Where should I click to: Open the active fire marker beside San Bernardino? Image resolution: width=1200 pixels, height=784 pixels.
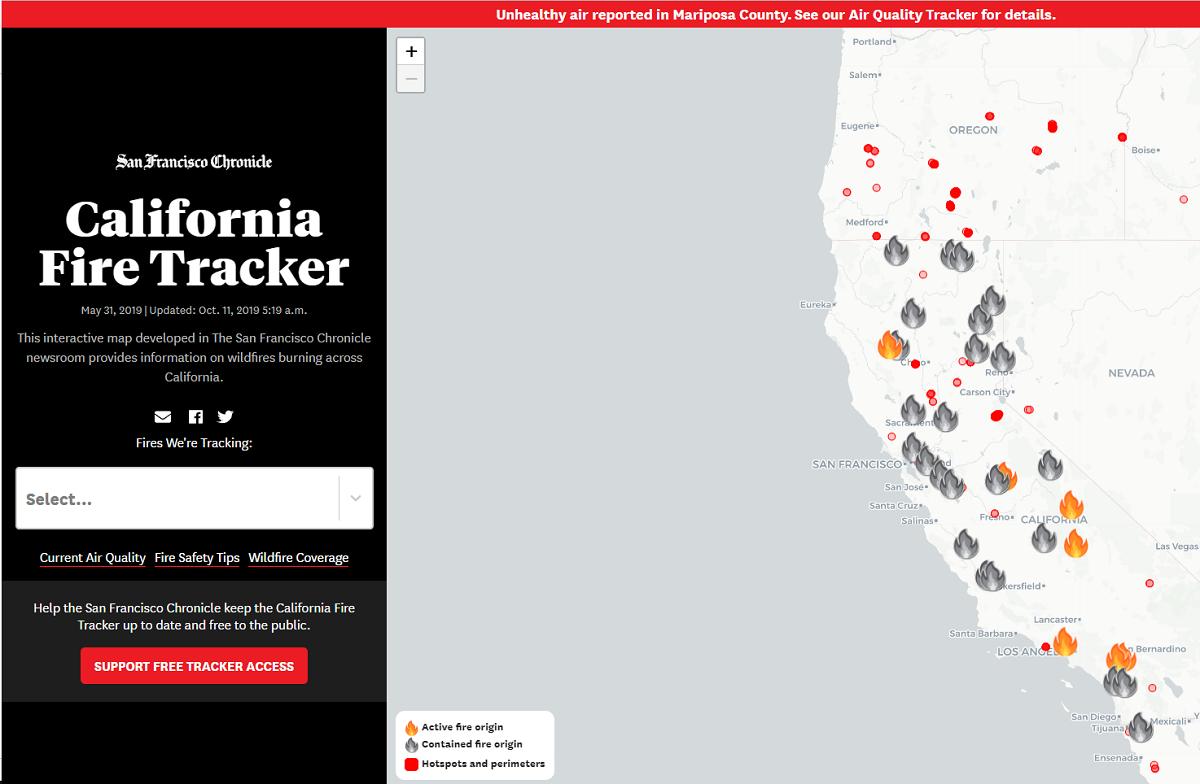click(1121, 657)
